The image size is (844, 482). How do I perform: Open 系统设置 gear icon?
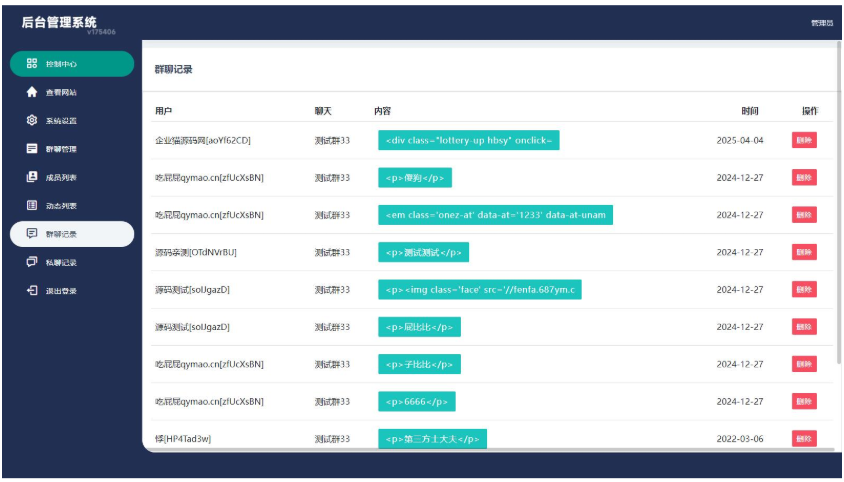(32, 121)
